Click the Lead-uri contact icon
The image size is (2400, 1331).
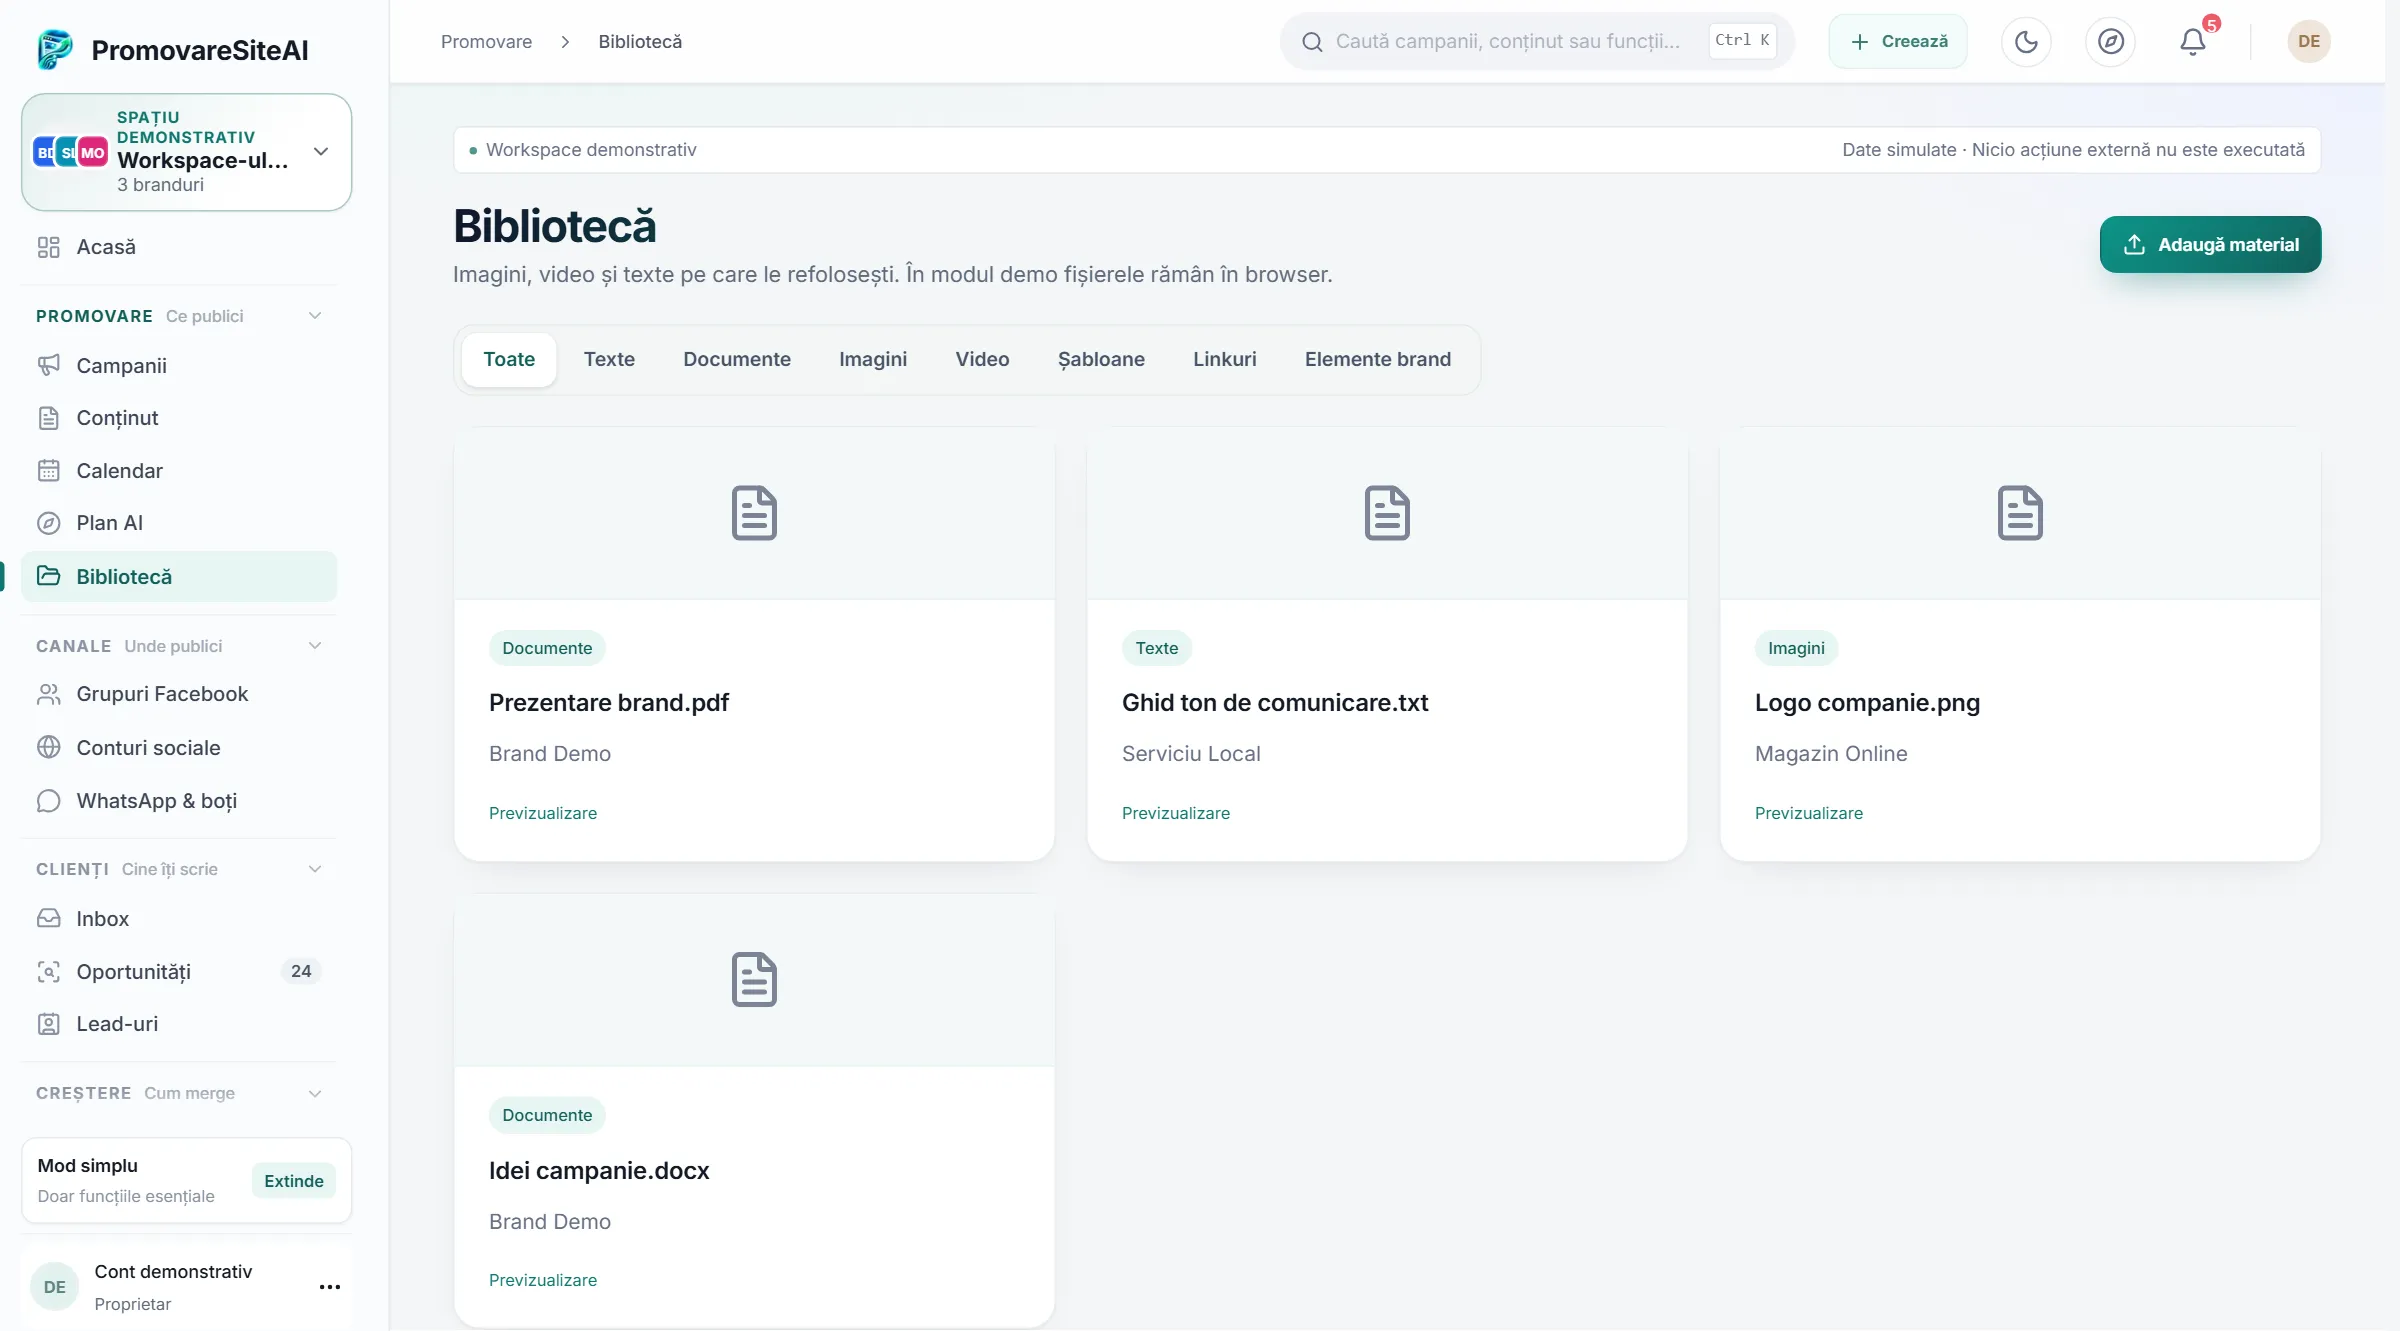49,1024
